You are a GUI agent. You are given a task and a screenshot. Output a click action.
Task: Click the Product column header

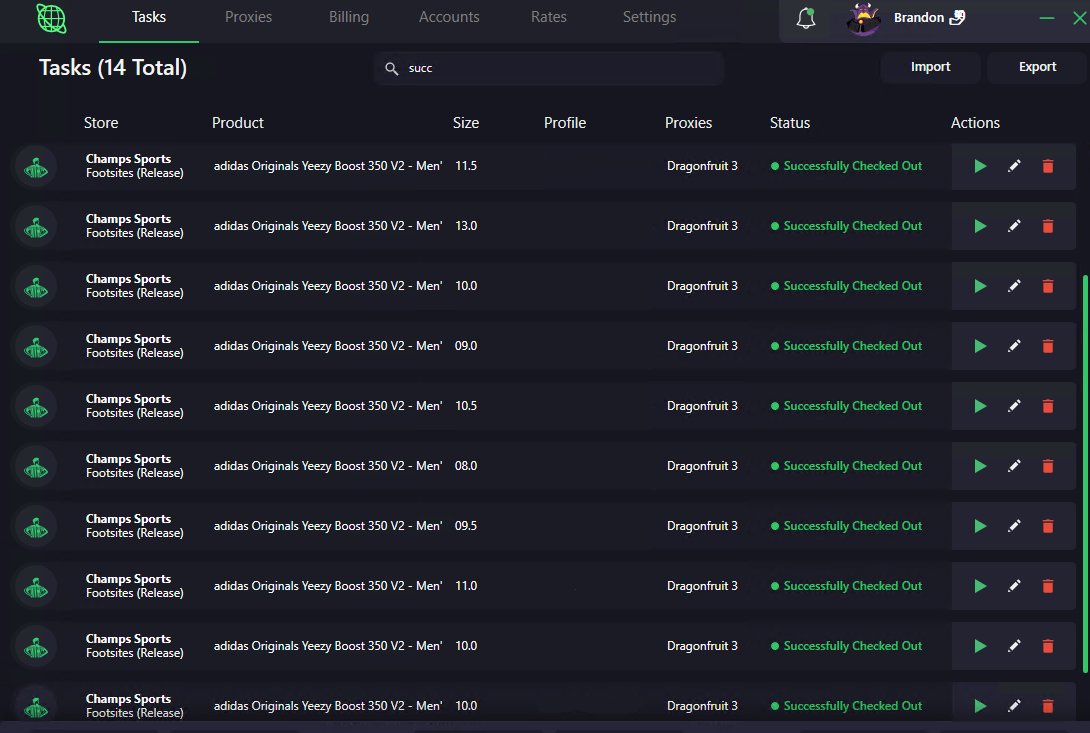[x=238, y=123]
